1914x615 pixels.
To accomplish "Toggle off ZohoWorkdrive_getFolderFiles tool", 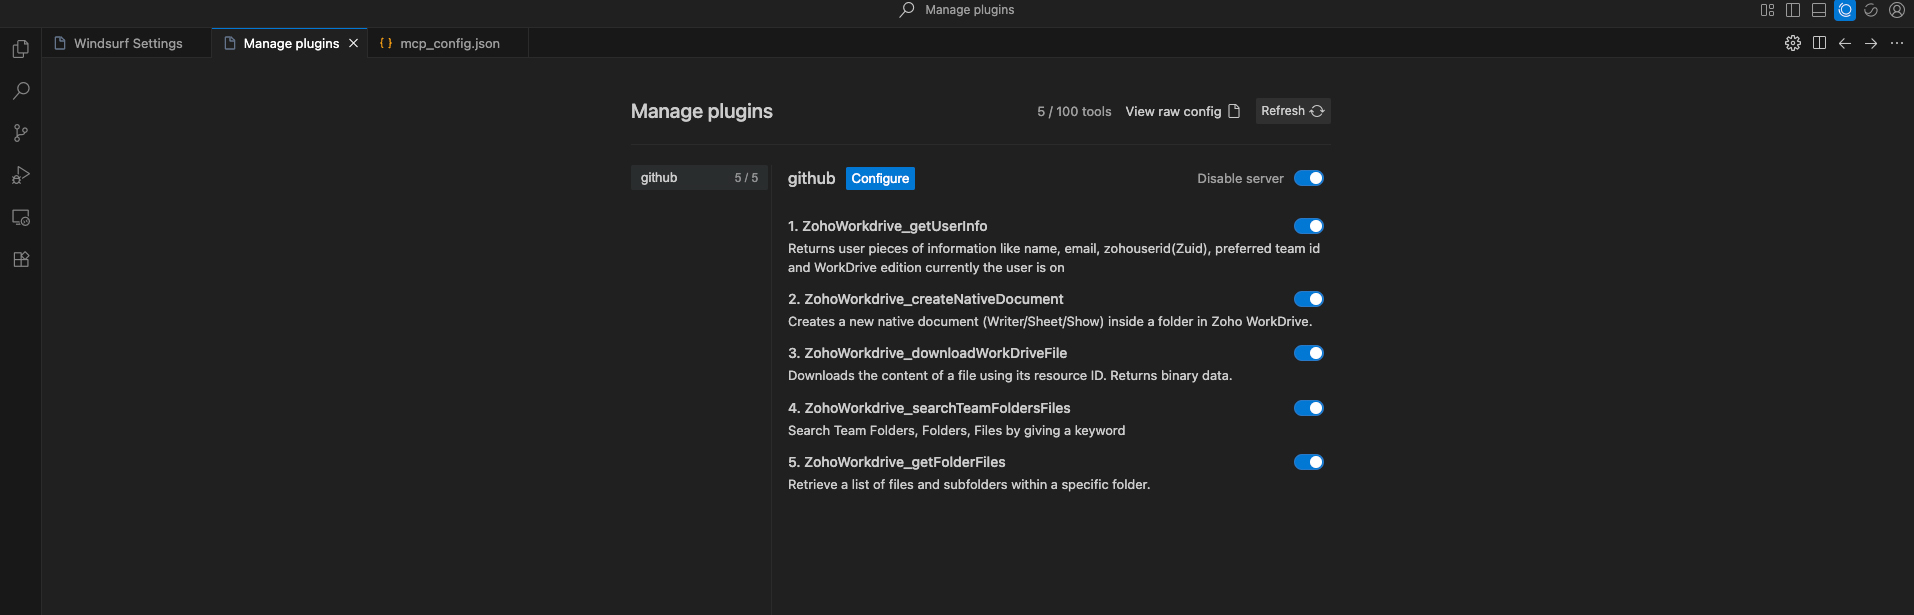I will (x=1308, y=462).
